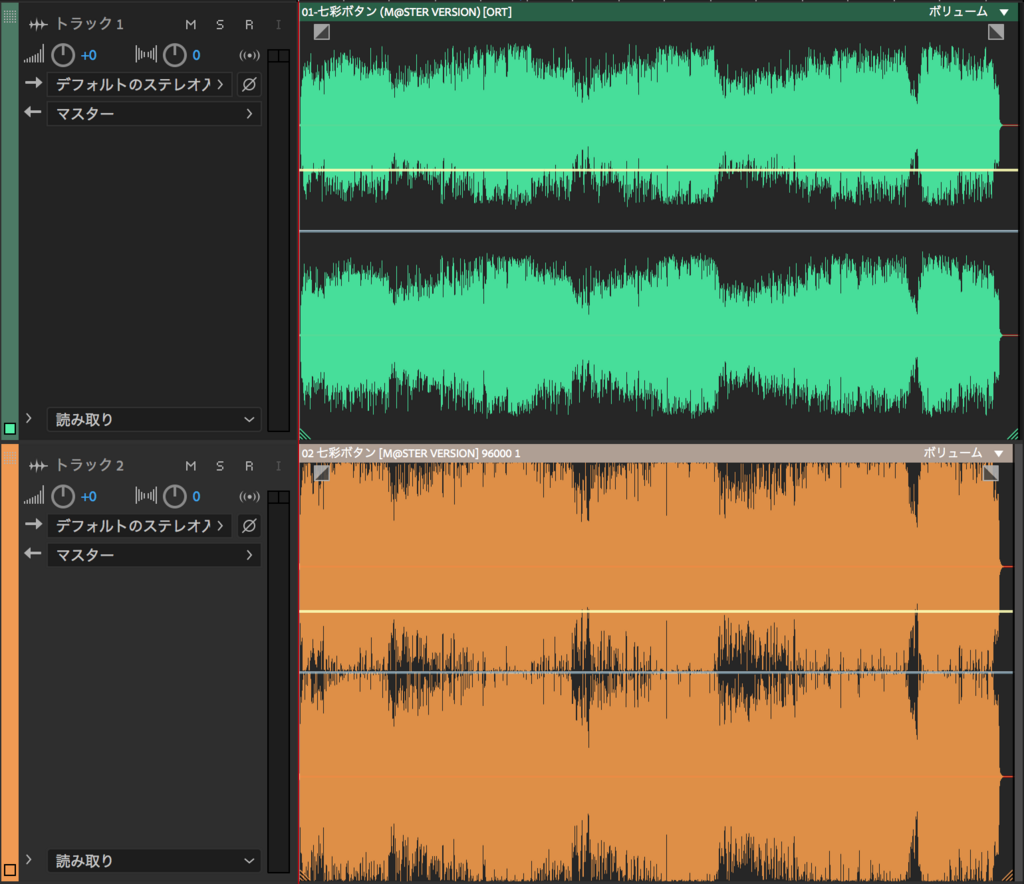
Task: Click the Track 2 stereo pan icon
Action: pos(146,496)
